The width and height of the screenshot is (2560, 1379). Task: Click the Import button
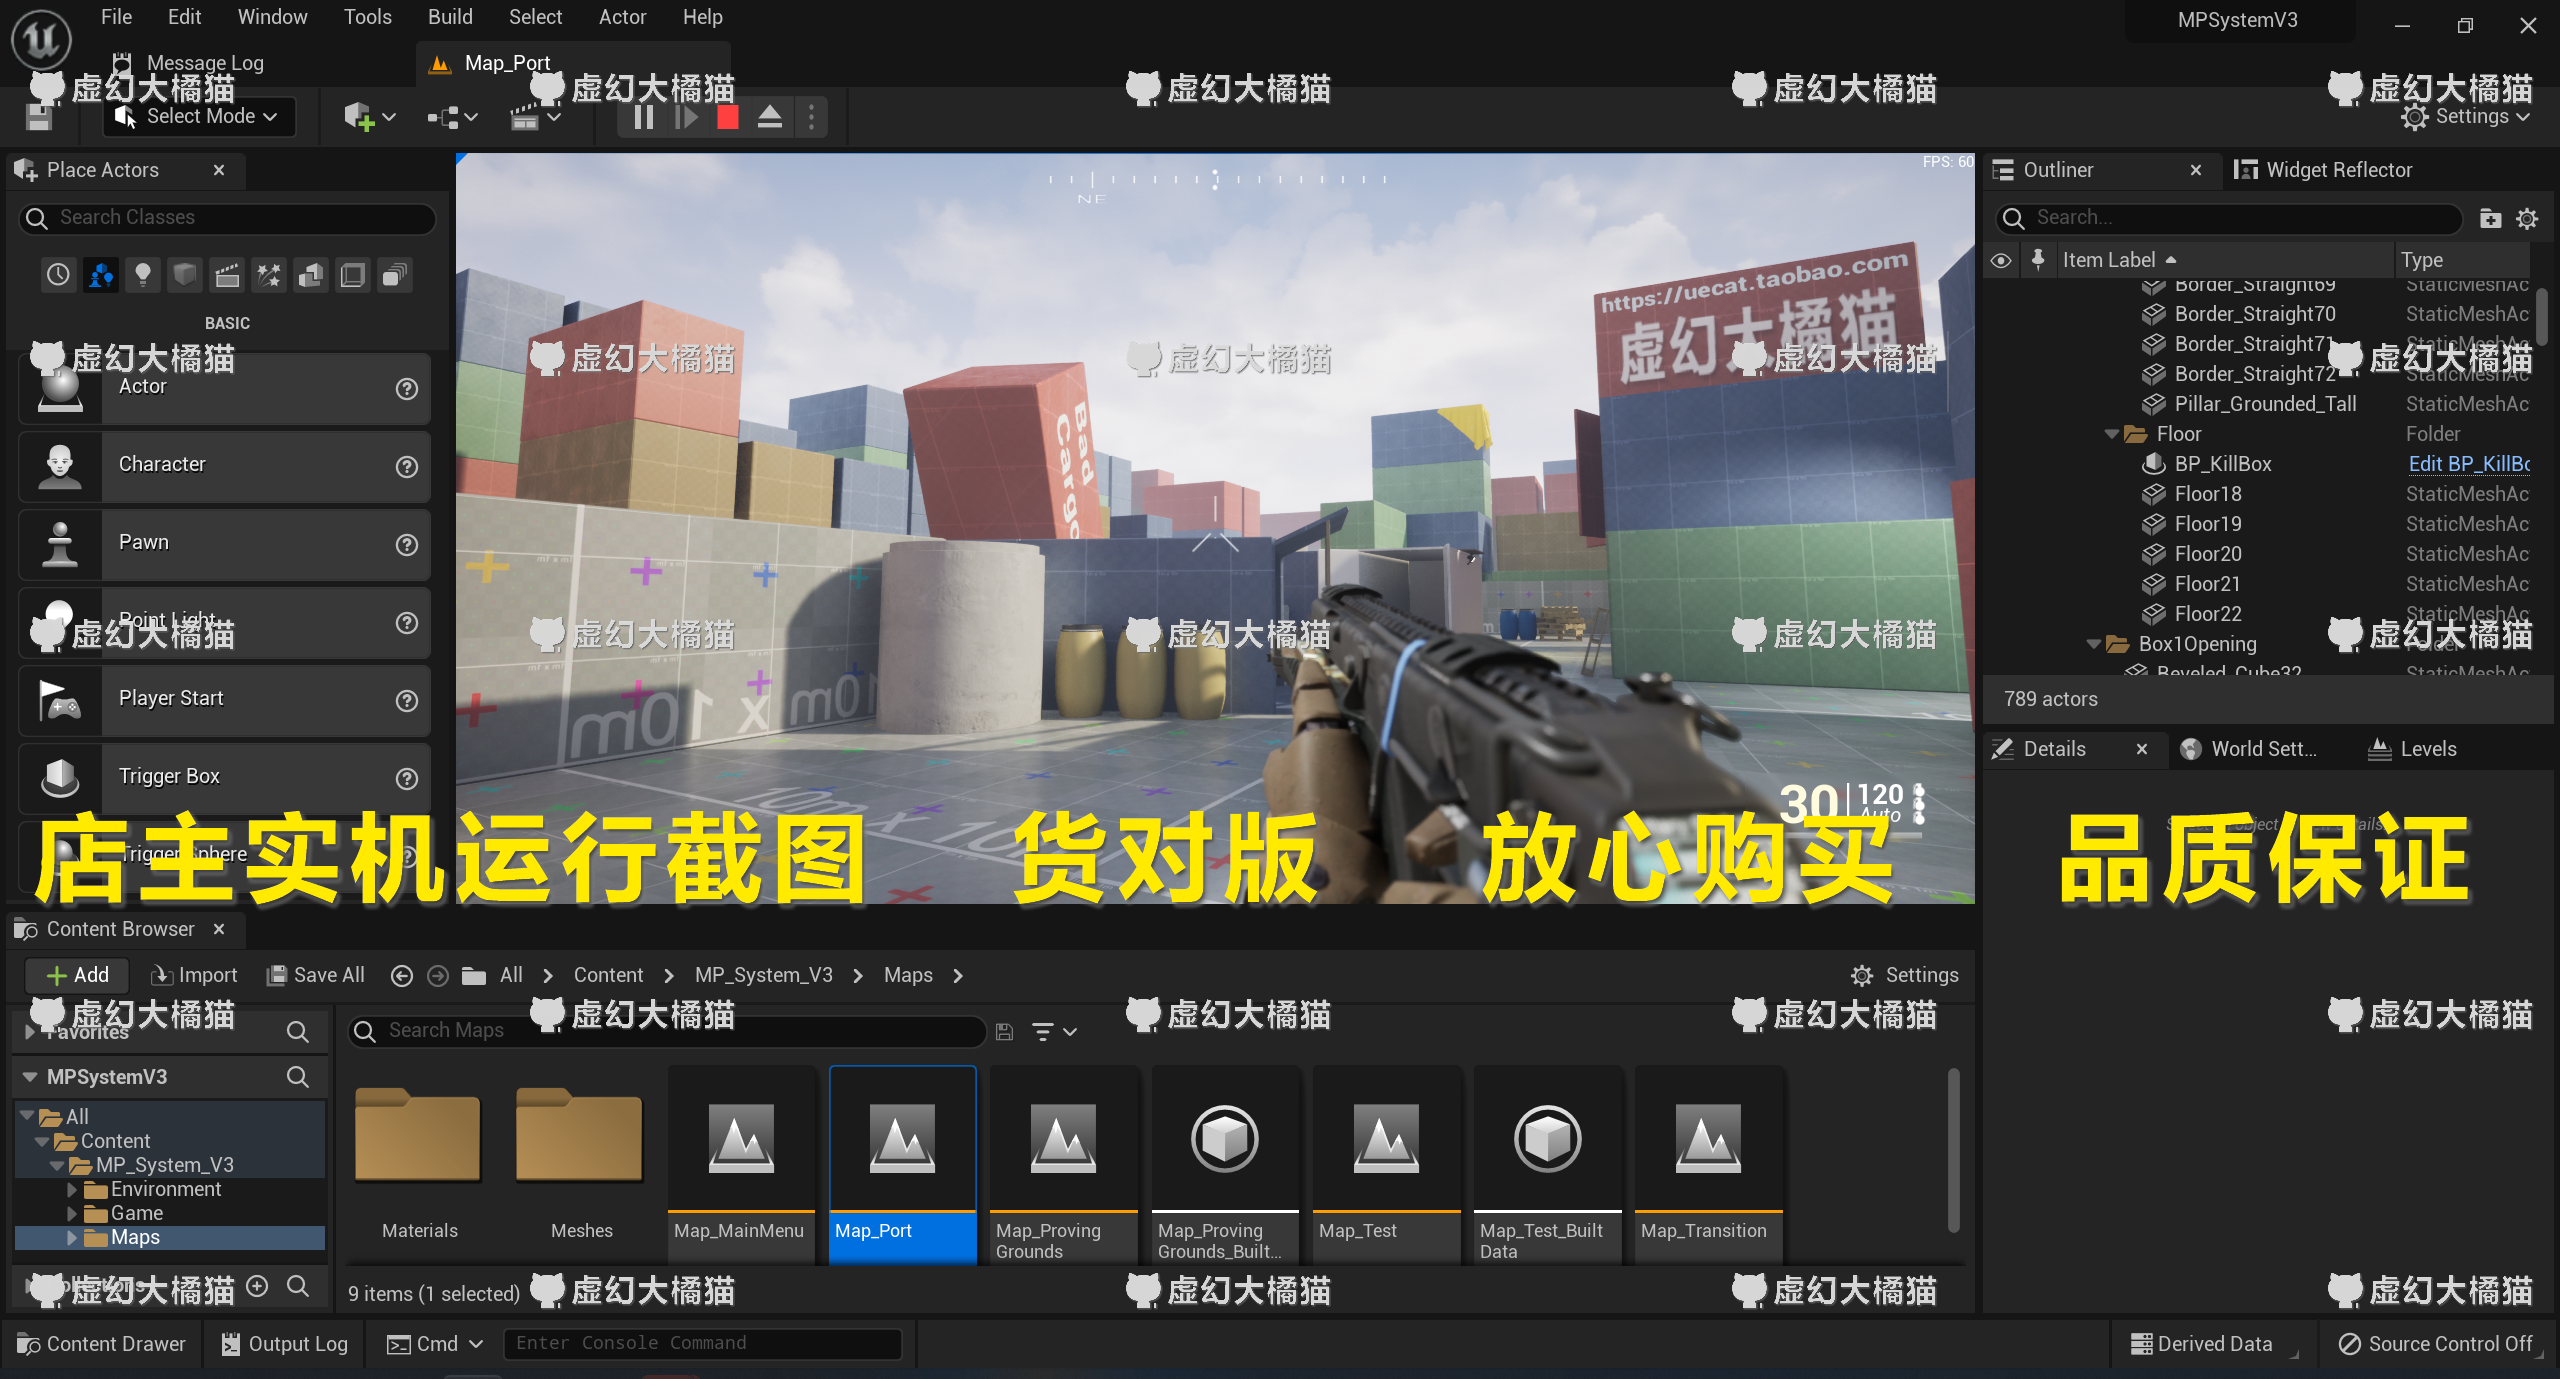(x=193, y=975)
